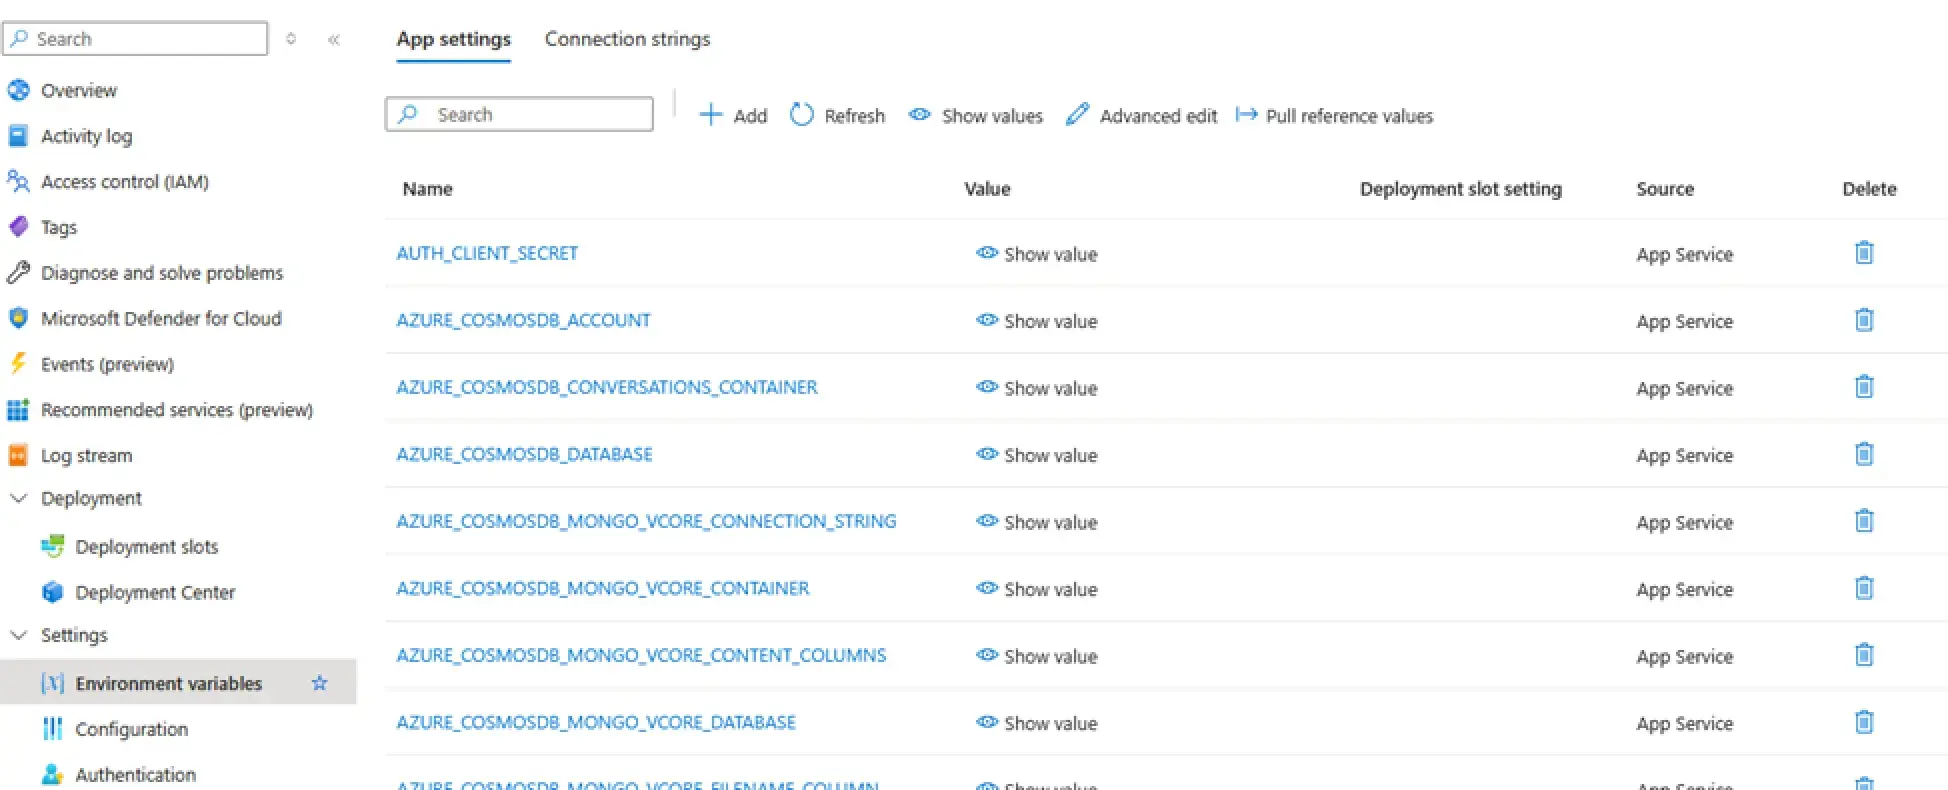Open the Activity log page
This screenshot has height=790, width=1948.
point(86,136)
